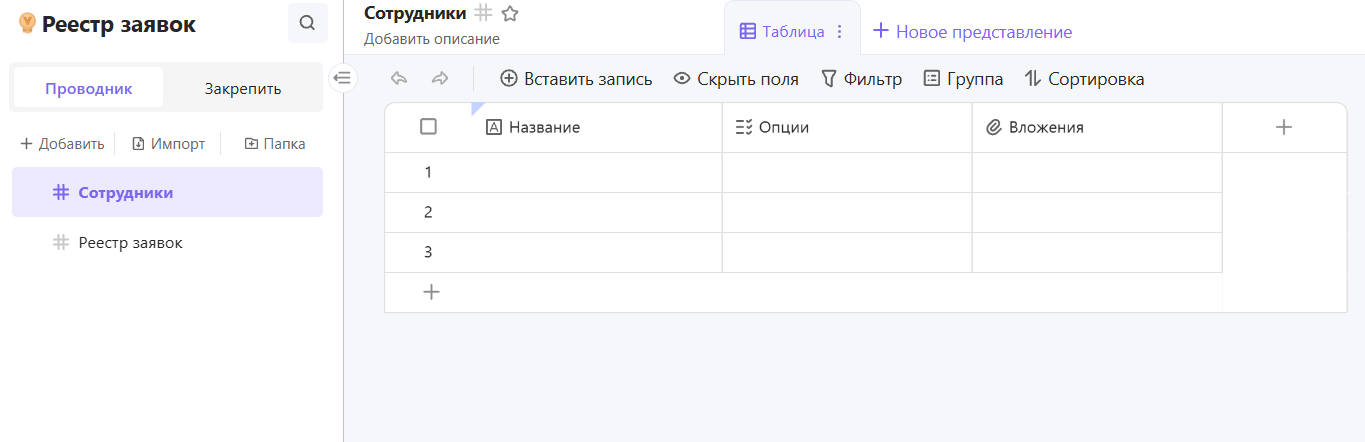Select row number 2
The width and height of the screenshot is (1365, 442).
[x=428, y=212]
